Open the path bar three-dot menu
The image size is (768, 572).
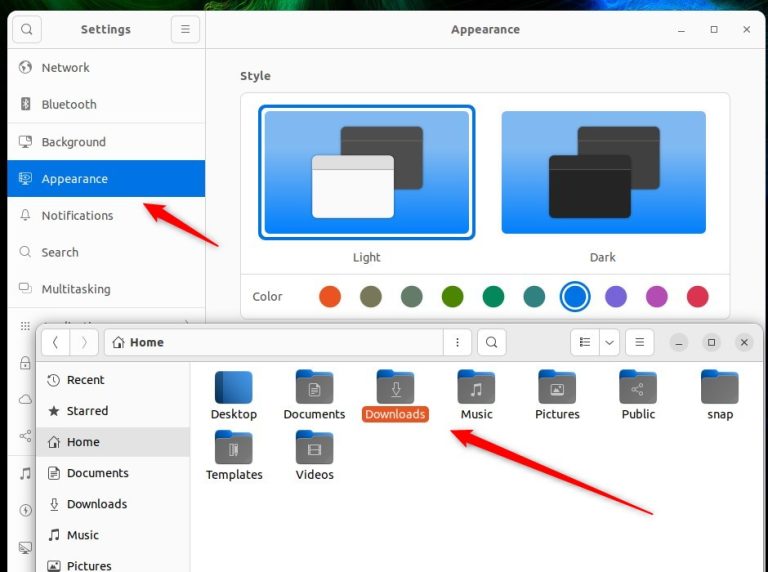tap(457, 342)
